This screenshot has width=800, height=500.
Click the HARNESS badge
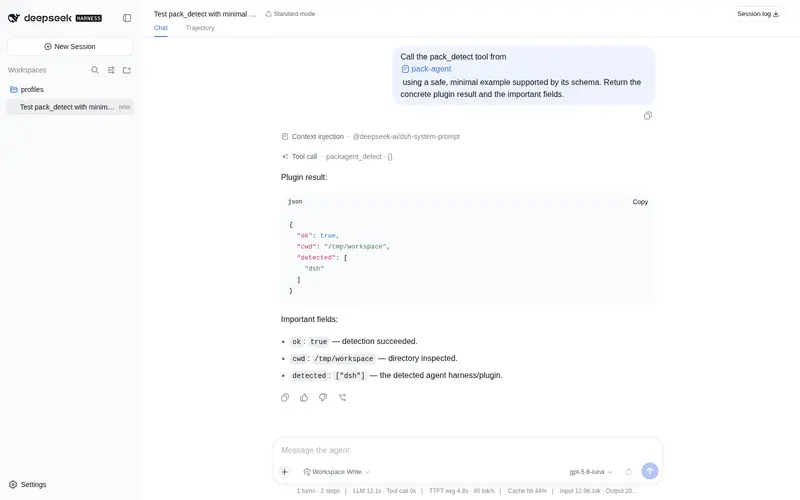(89, 18)
